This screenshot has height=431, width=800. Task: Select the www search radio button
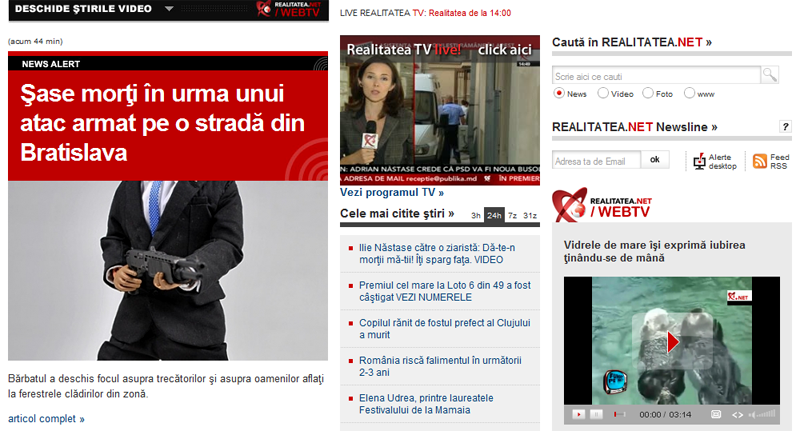(x=689, y=93)
